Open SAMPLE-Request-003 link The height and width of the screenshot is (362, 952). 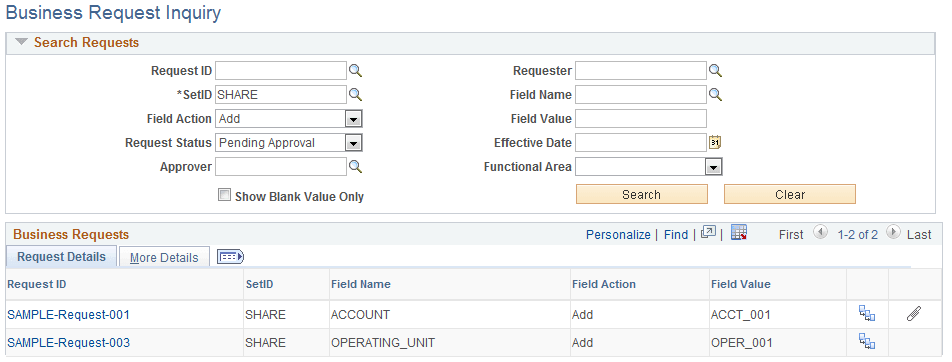68,343
